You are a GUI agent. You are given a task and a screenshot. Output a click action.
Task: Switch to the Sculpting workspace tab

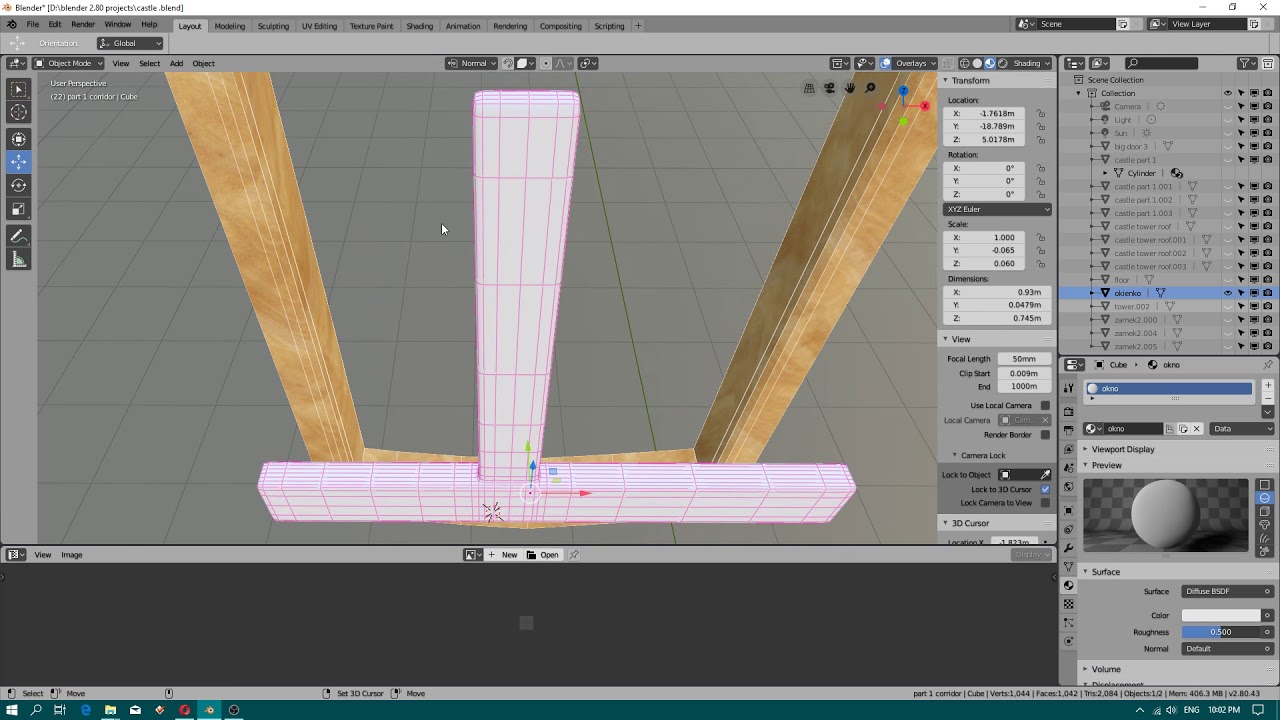pyautogui.click(x=273, y=26)
